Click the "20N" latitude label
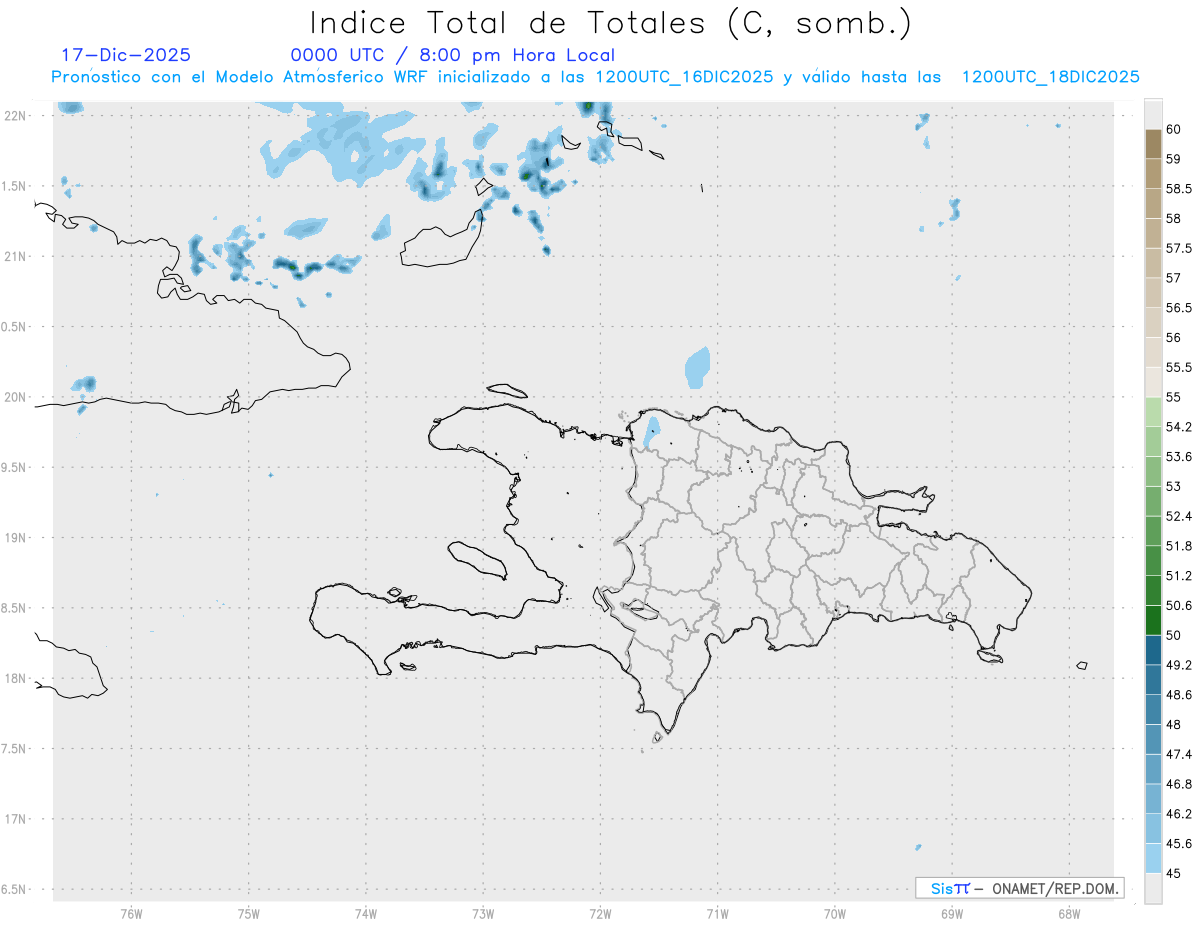Viewport: 1200px width, 927px height. pos(15,397)
